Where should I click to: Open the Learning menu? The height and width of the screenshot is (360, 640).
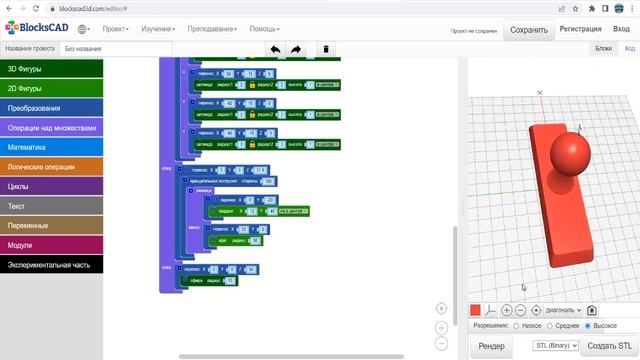click(158, 29)
